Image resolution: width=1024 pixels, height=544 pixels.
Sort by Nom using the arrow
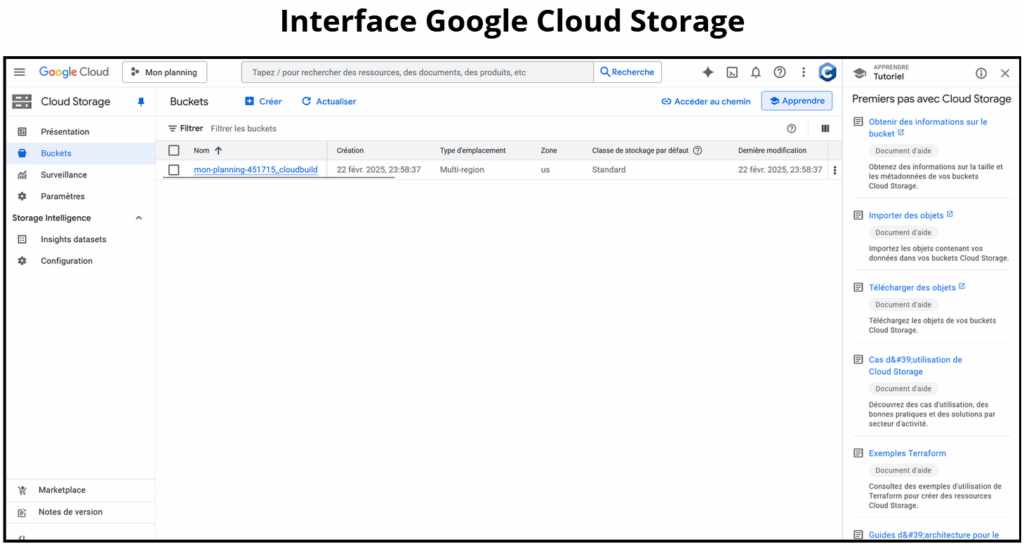pos(218,150)
